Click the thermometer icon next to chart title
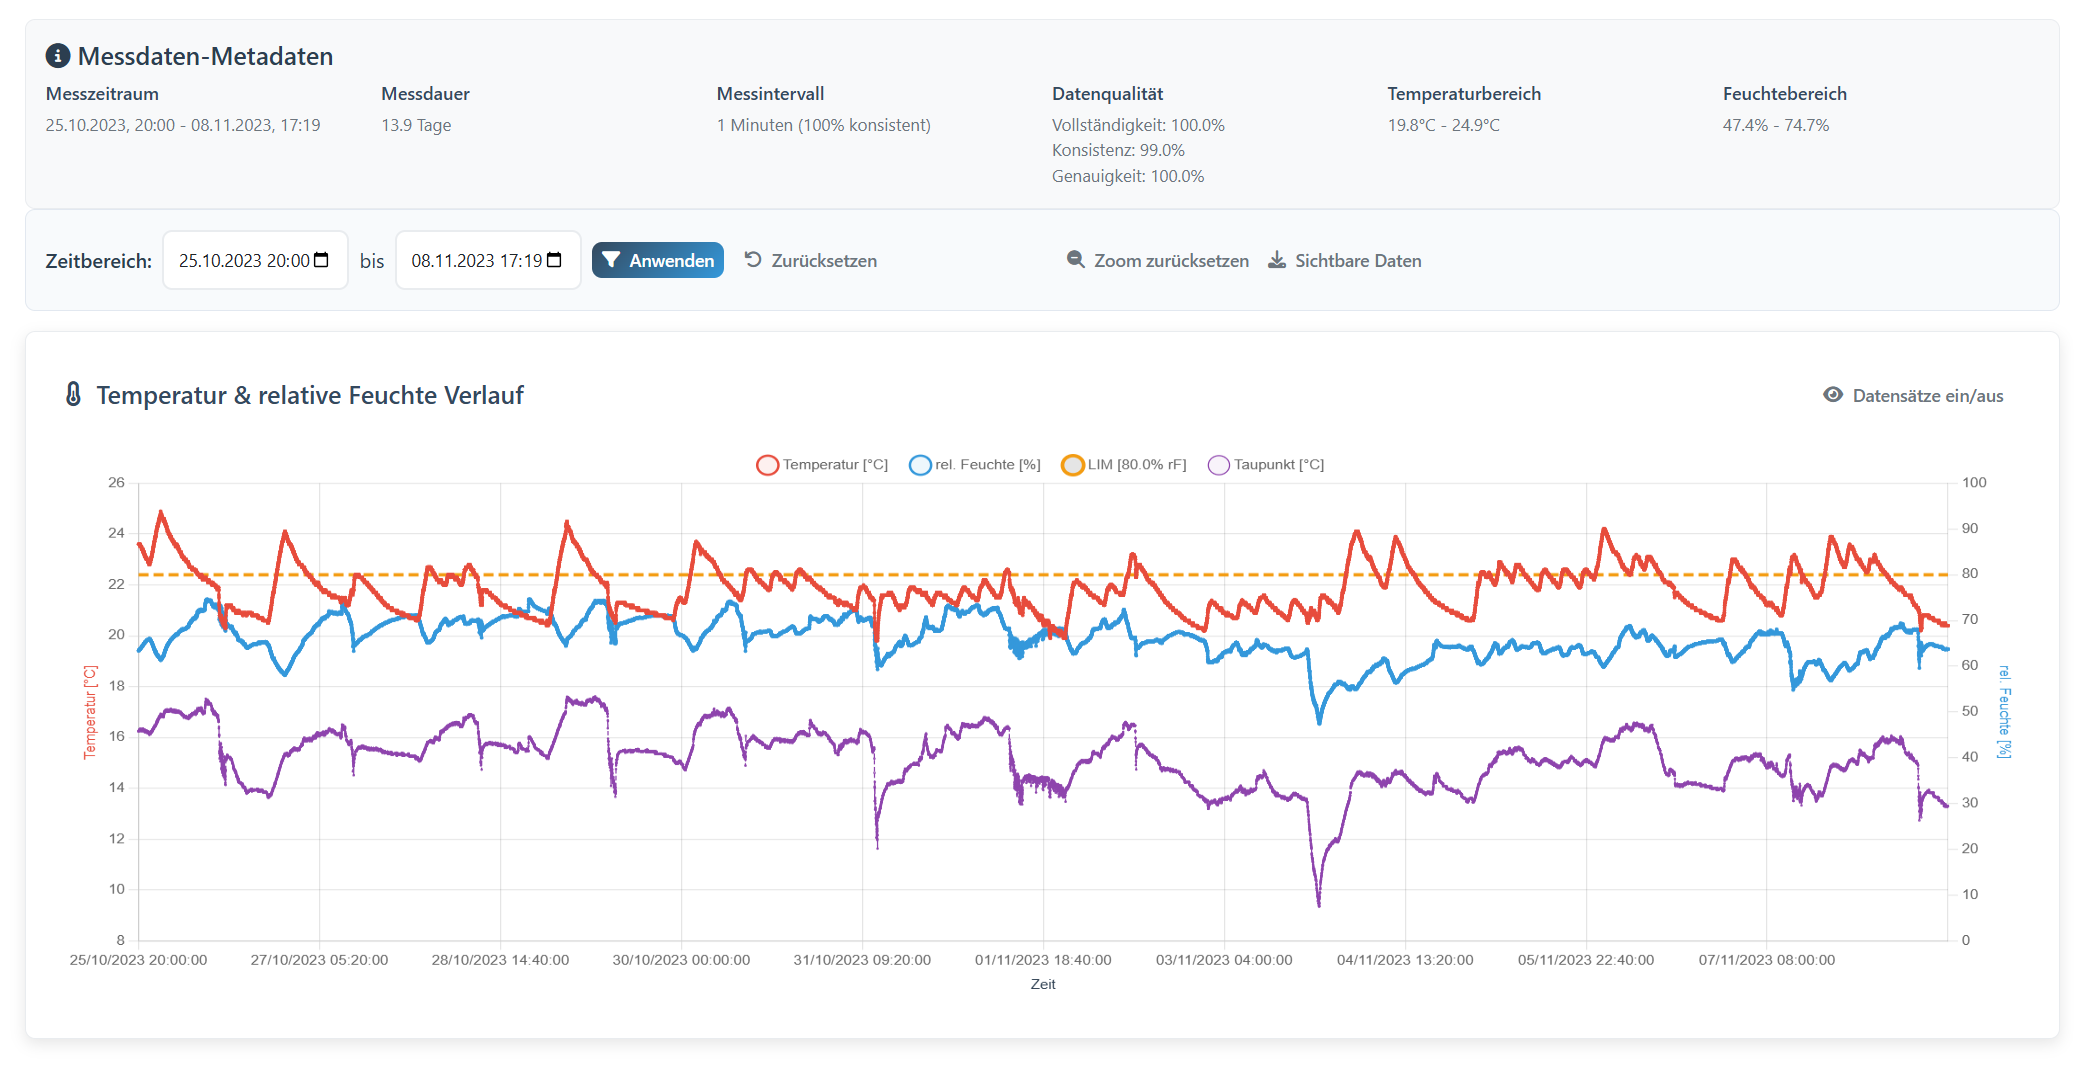This screenshot has width=2082, height=1066. (x=73, y=395)
